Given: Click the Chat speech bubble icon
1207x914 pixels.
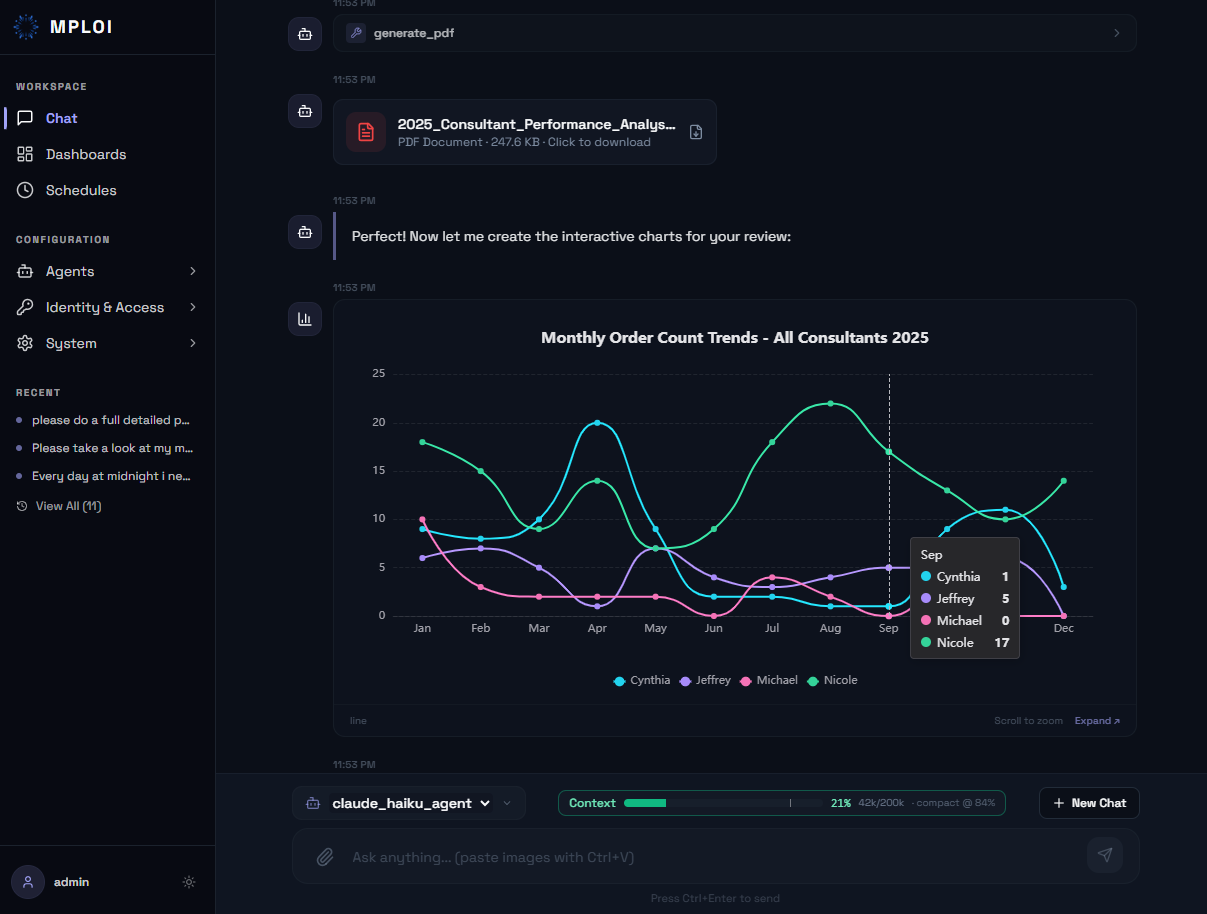Looking at the screenshot, I should (25, 118).
